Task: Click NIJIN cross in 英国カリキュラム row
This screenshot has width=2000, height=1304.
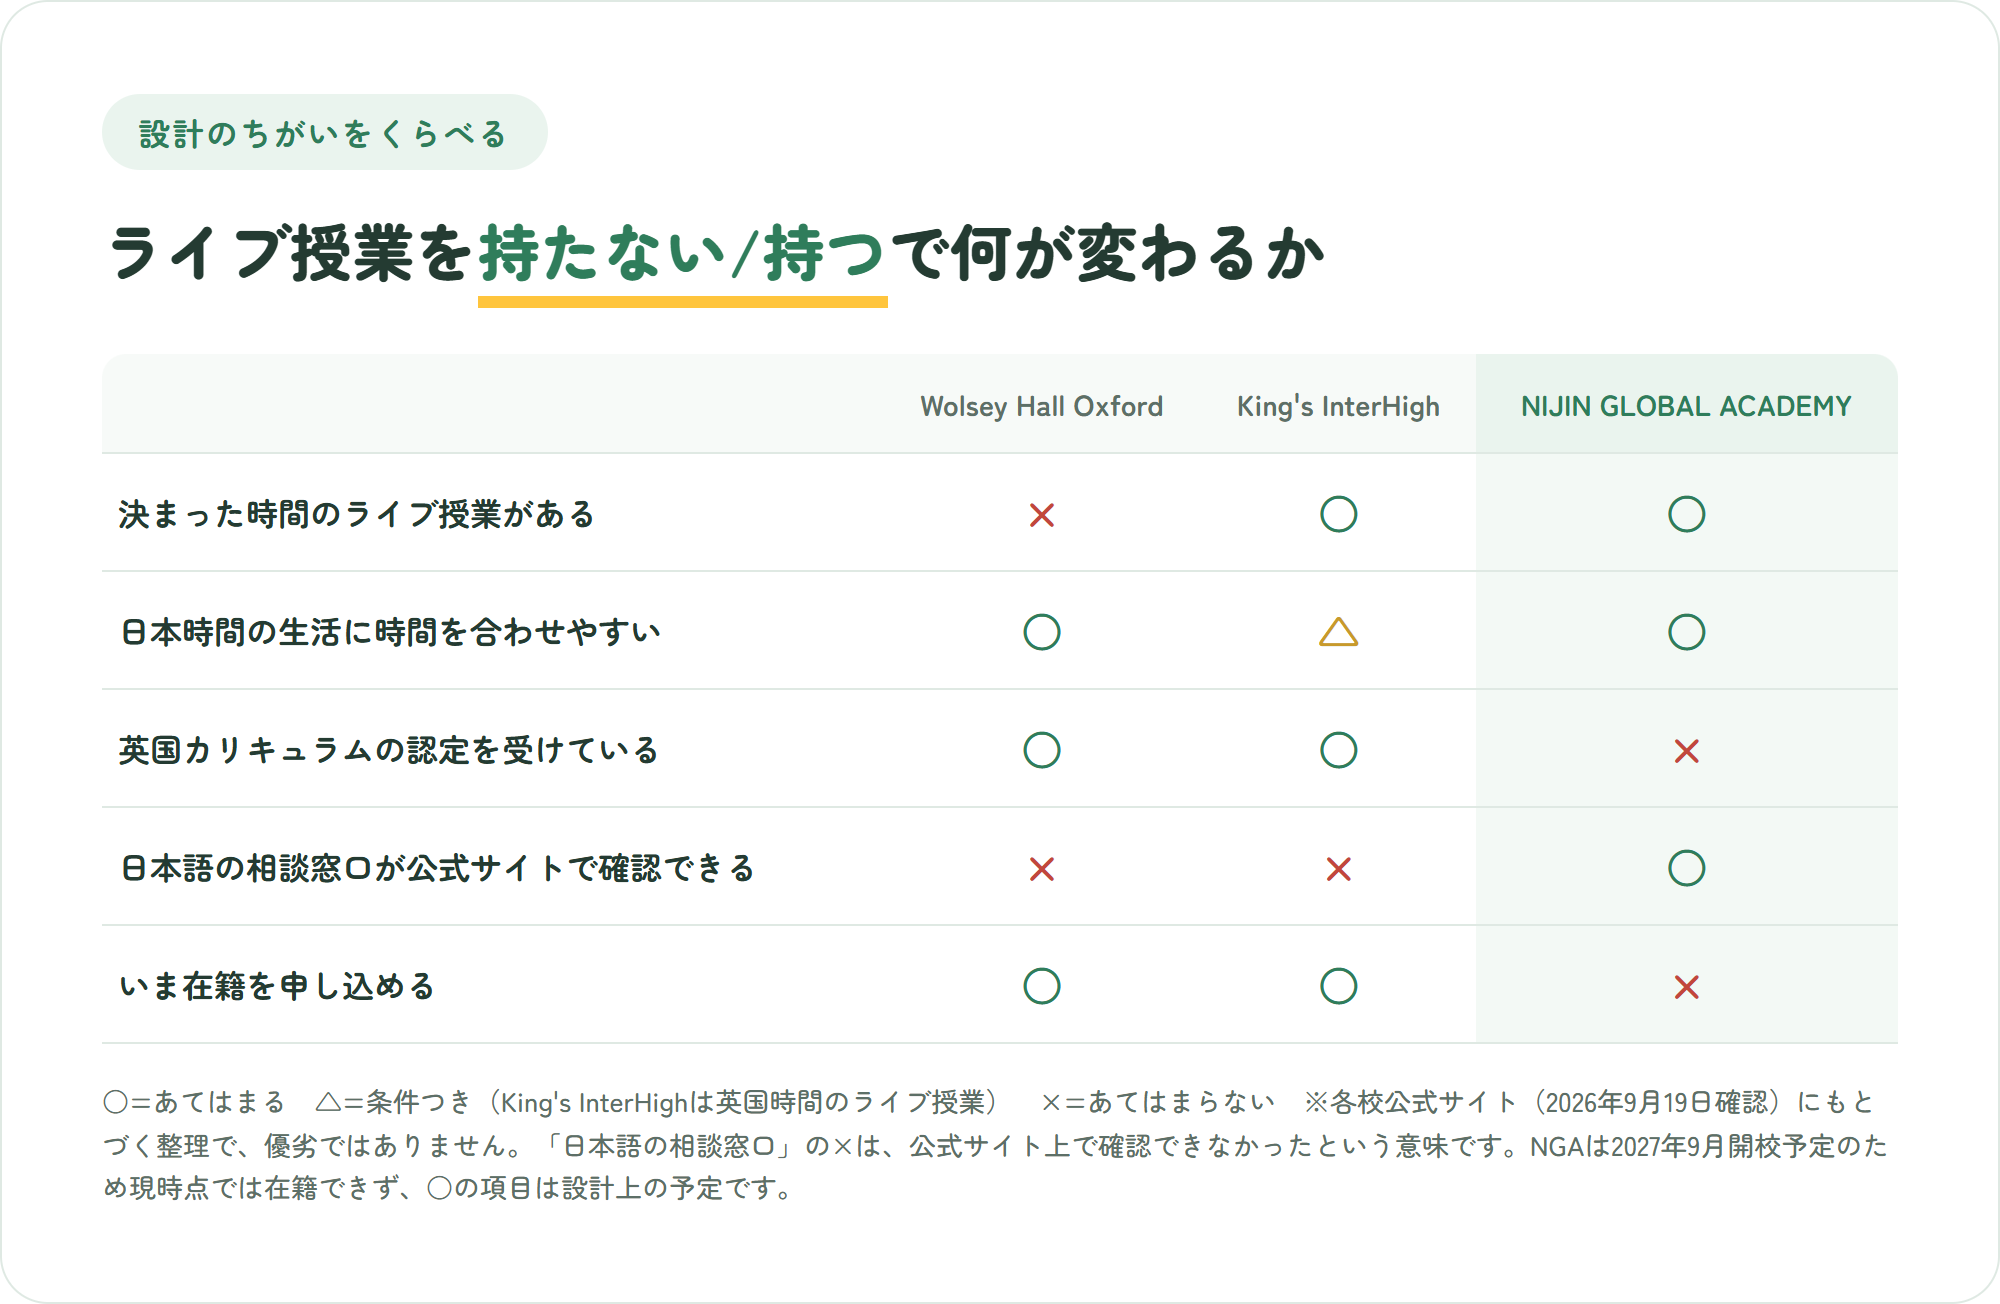Action: (1686, 751)
